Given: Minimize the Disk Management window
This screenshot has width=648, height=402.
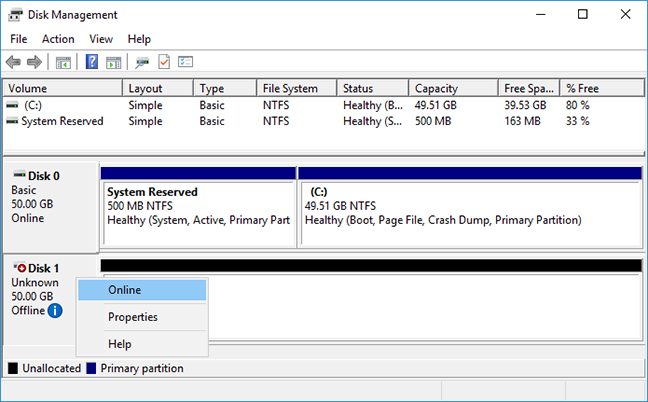Looking at the screenshot, I should (541, 14).
